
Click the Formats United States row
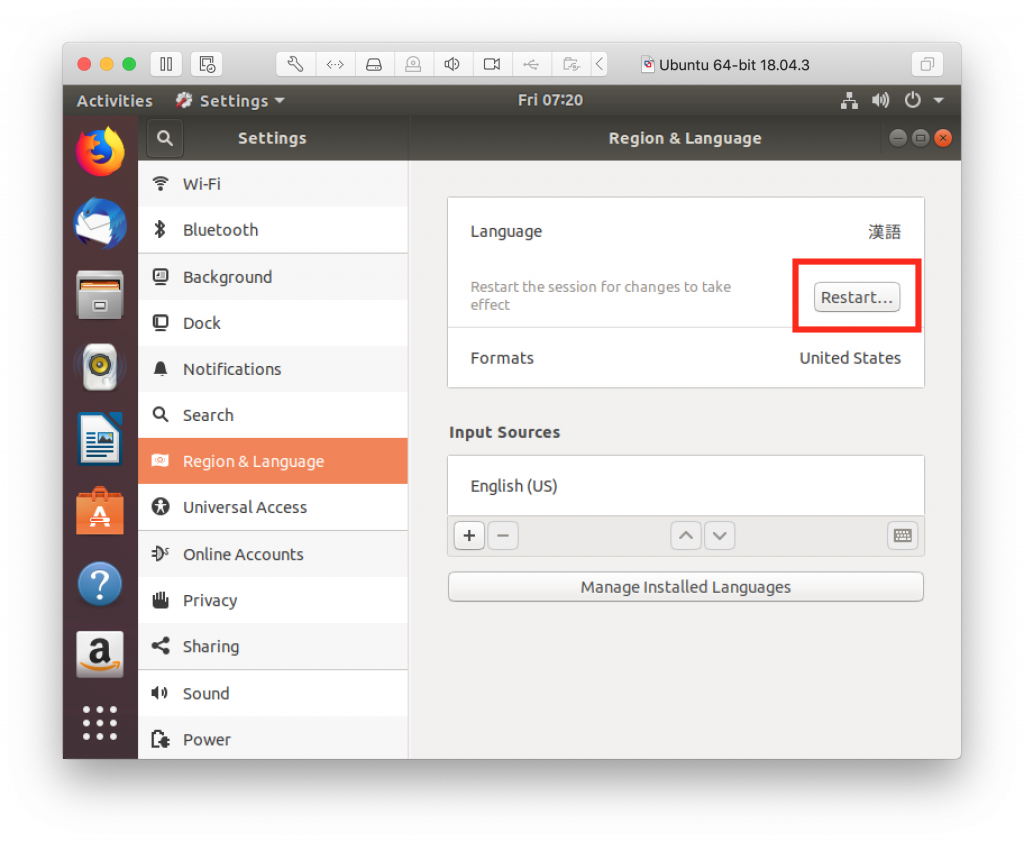coord(685,358)
